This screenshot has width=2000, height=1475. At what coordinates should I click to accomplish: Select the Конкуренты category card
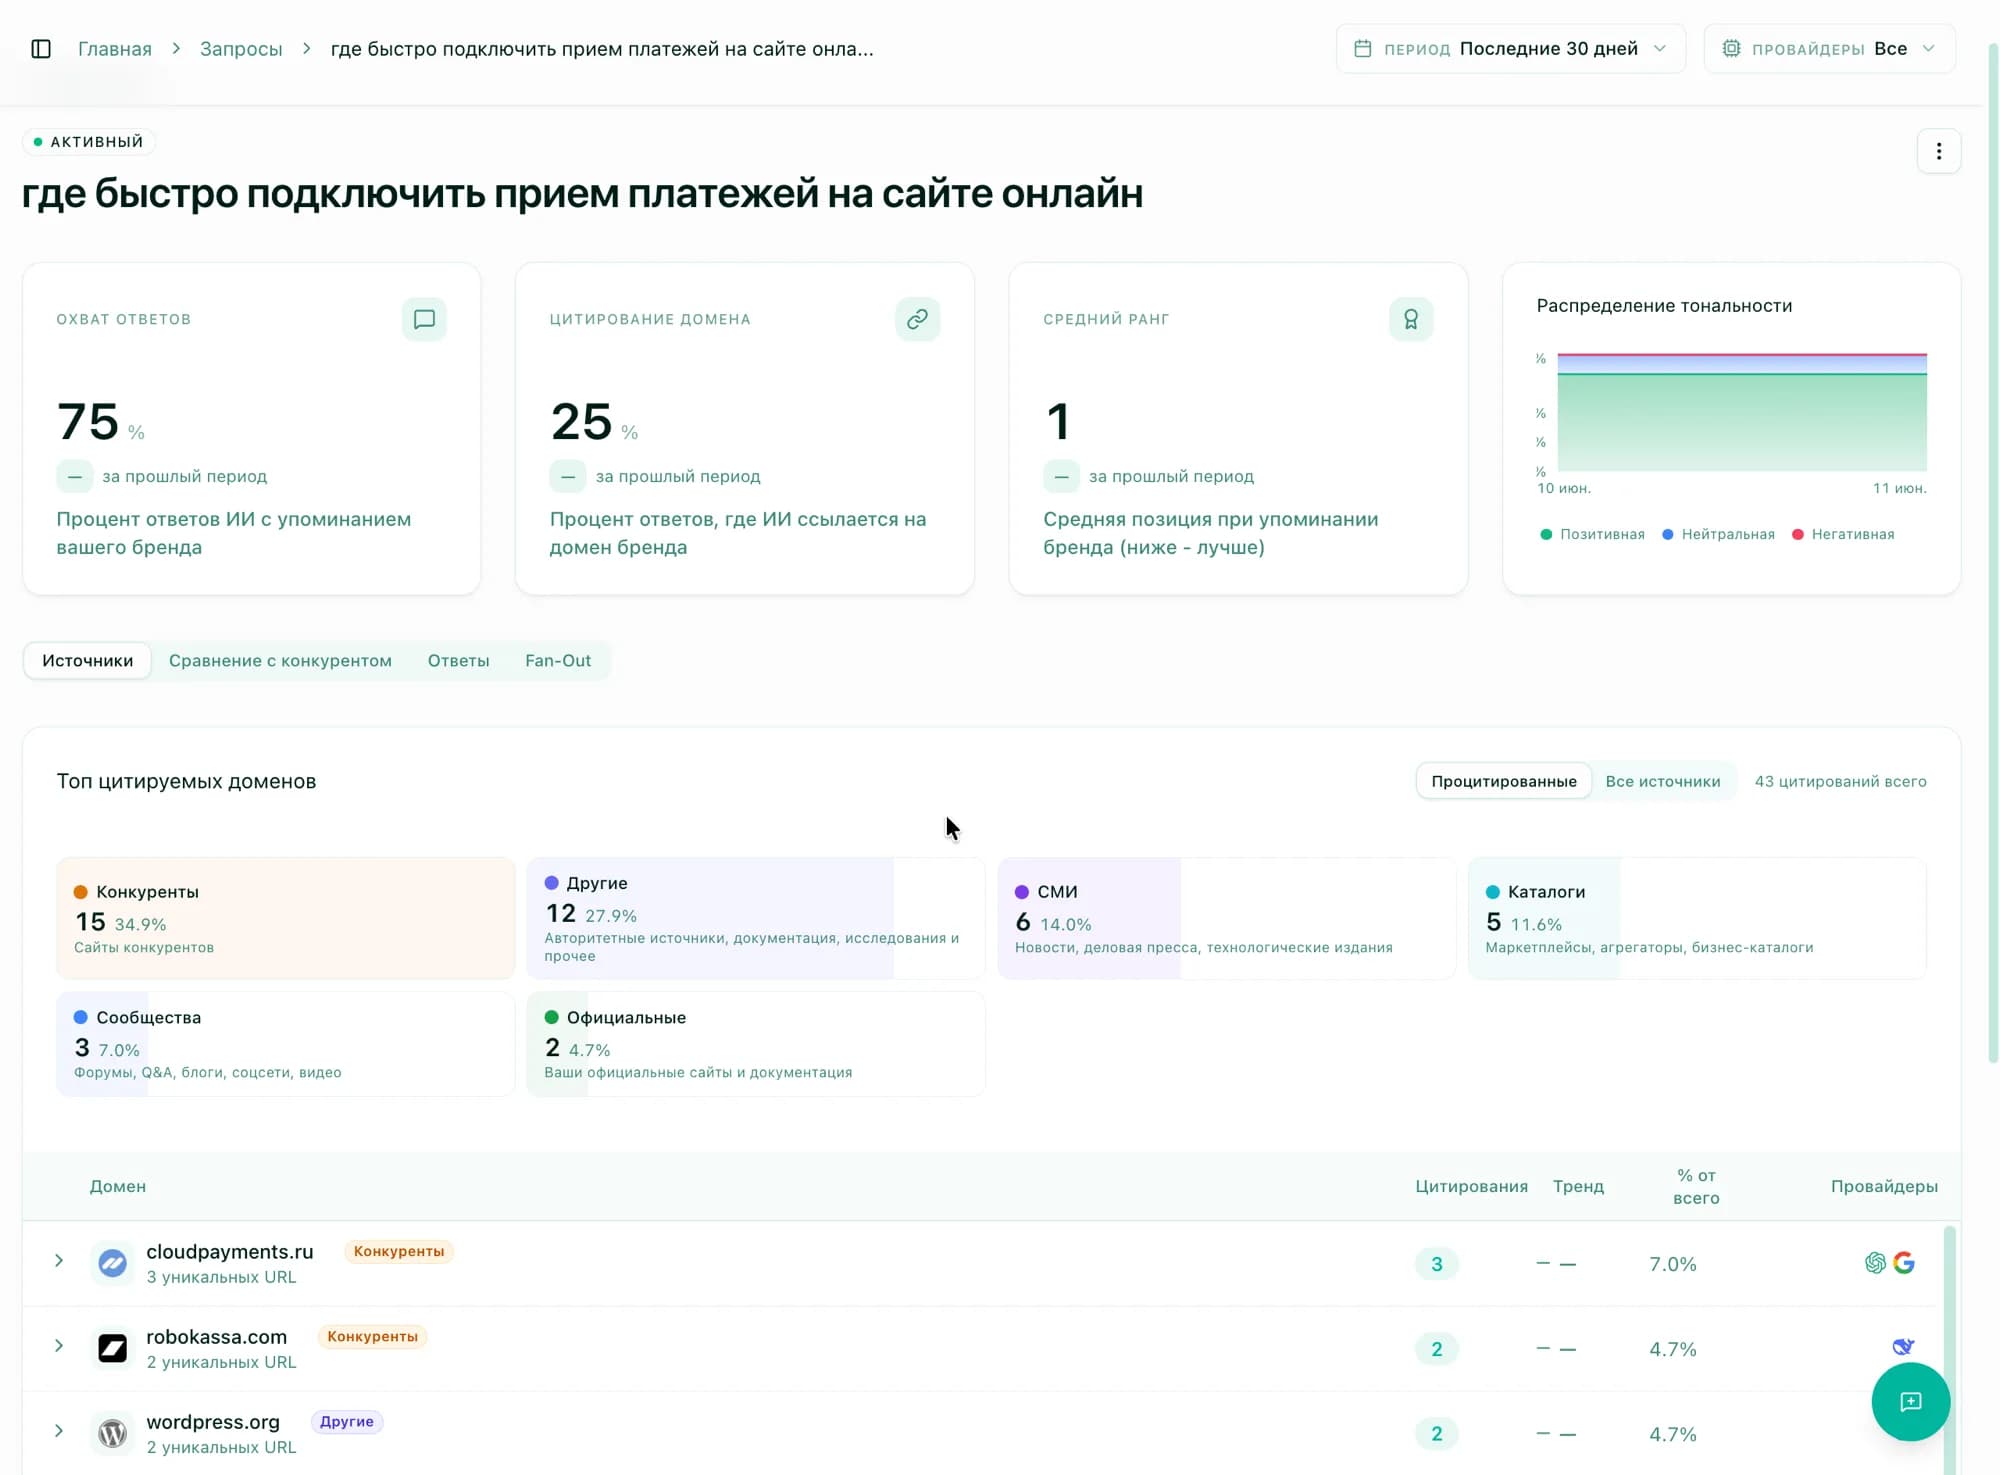pyautogui.click(x=286, y=918)
